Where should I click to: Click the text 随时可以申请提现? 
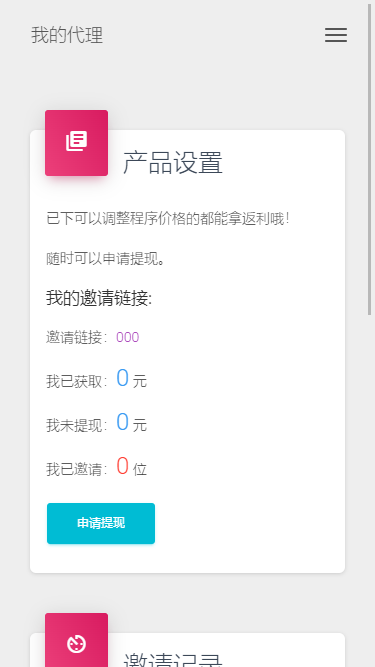(x=105, y=259)
